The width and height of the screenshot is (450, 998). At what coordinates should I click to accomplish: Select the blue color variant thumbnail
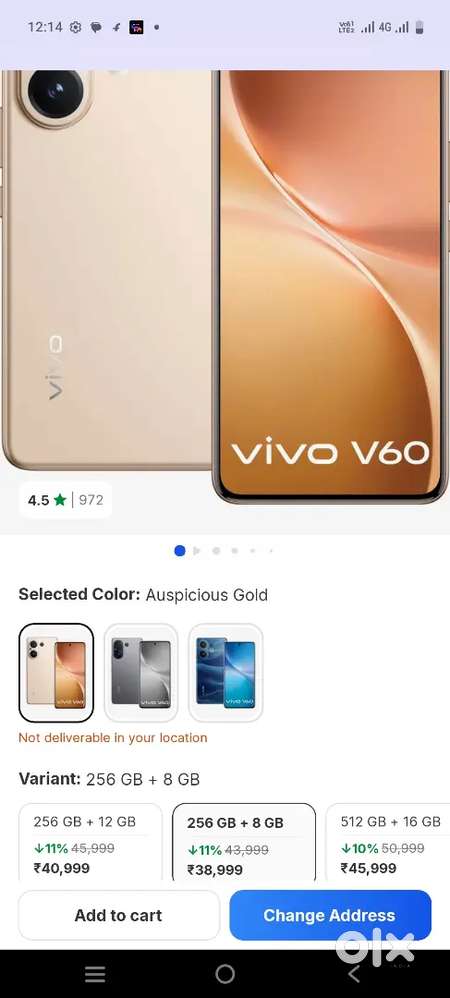tap(226, 672)
